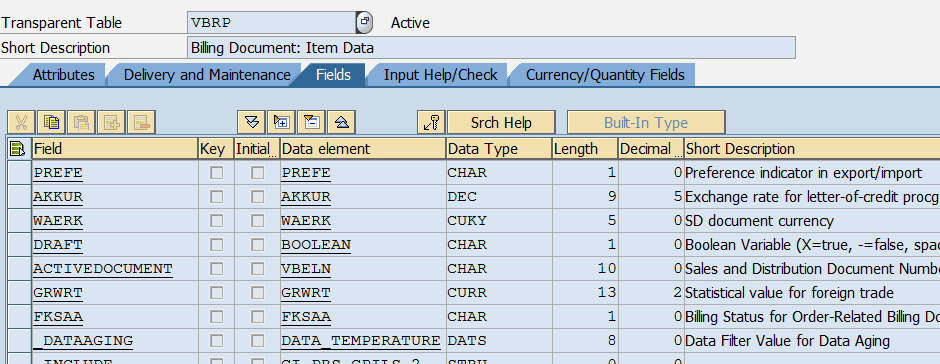Click 'SD document currency' description
The width and height of the screenshot is (940, 364).
[759, 221]
